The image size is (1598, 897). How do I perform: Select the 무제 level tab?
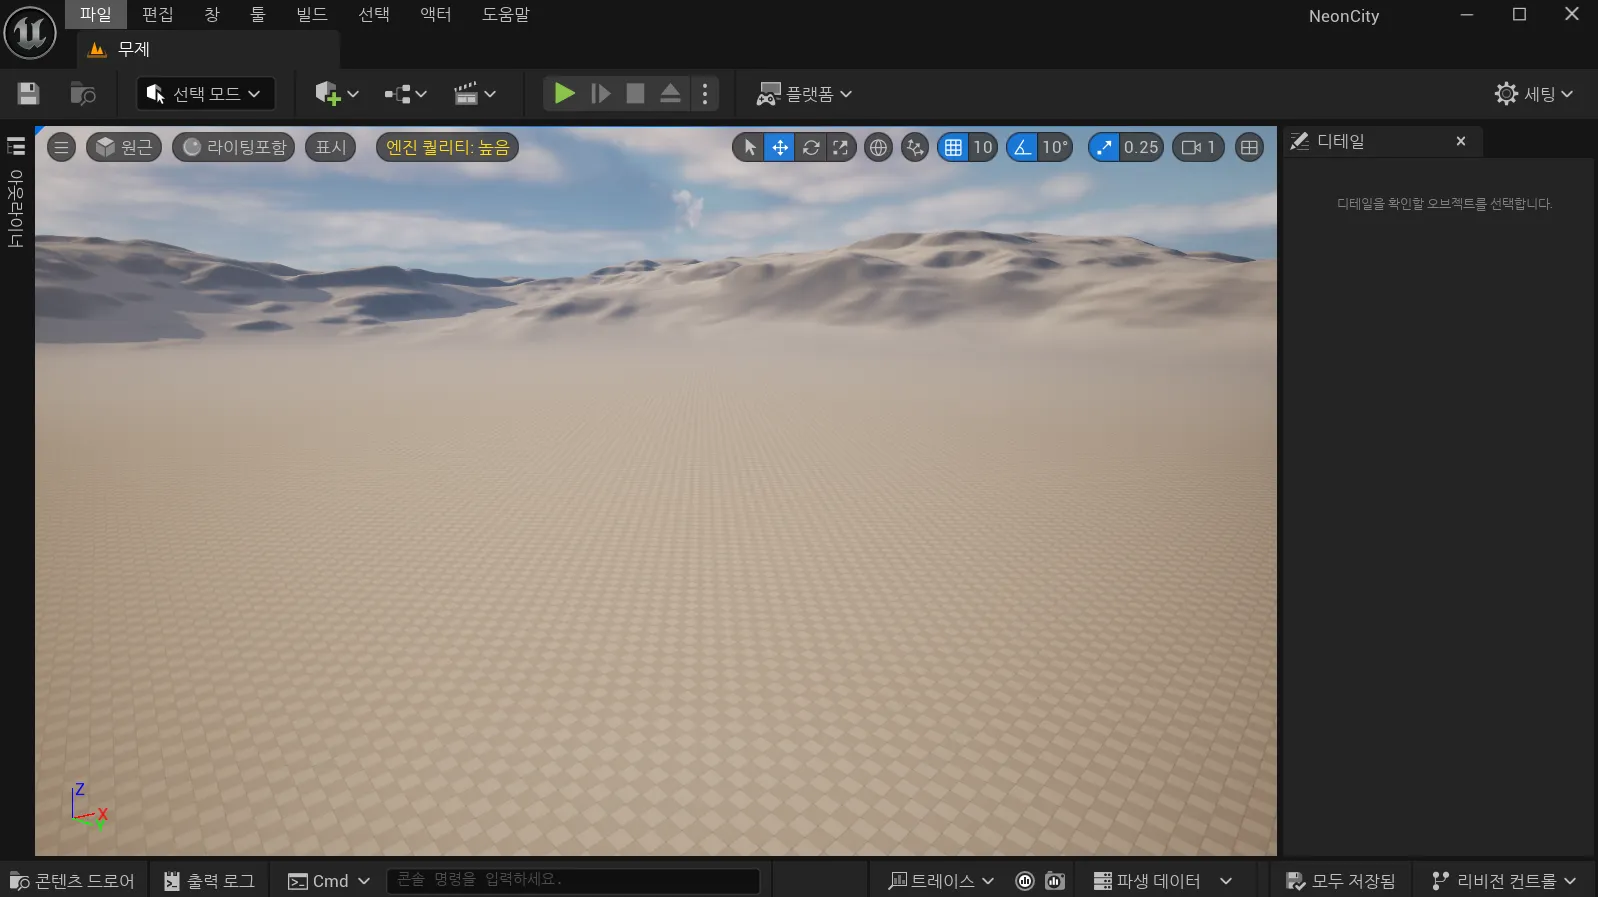click(x=208, y=49)
